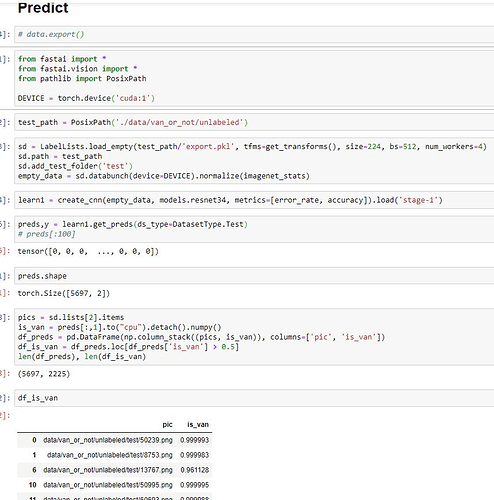The height and width of the screenshot is (500, 494).
Task: Click the len(df_preds), len(df_is_van) line
Action: pos(82,357)
